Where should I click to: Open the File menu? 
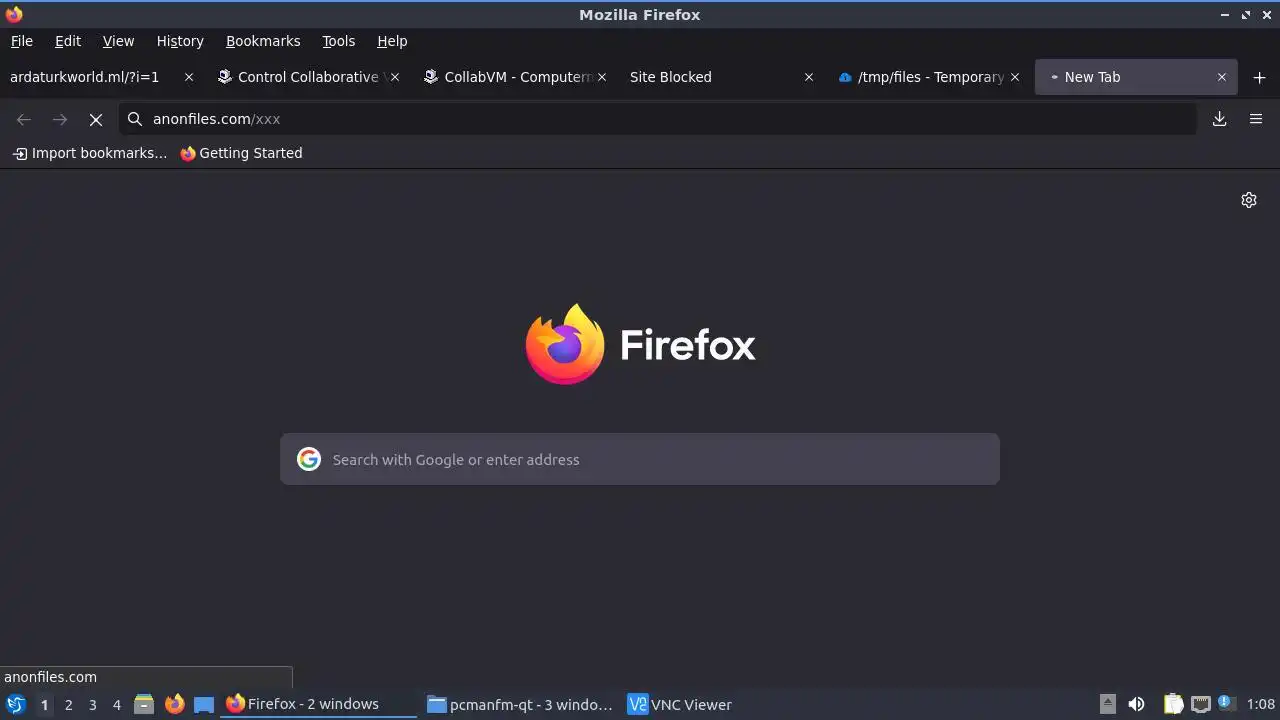tap(21, 41)
